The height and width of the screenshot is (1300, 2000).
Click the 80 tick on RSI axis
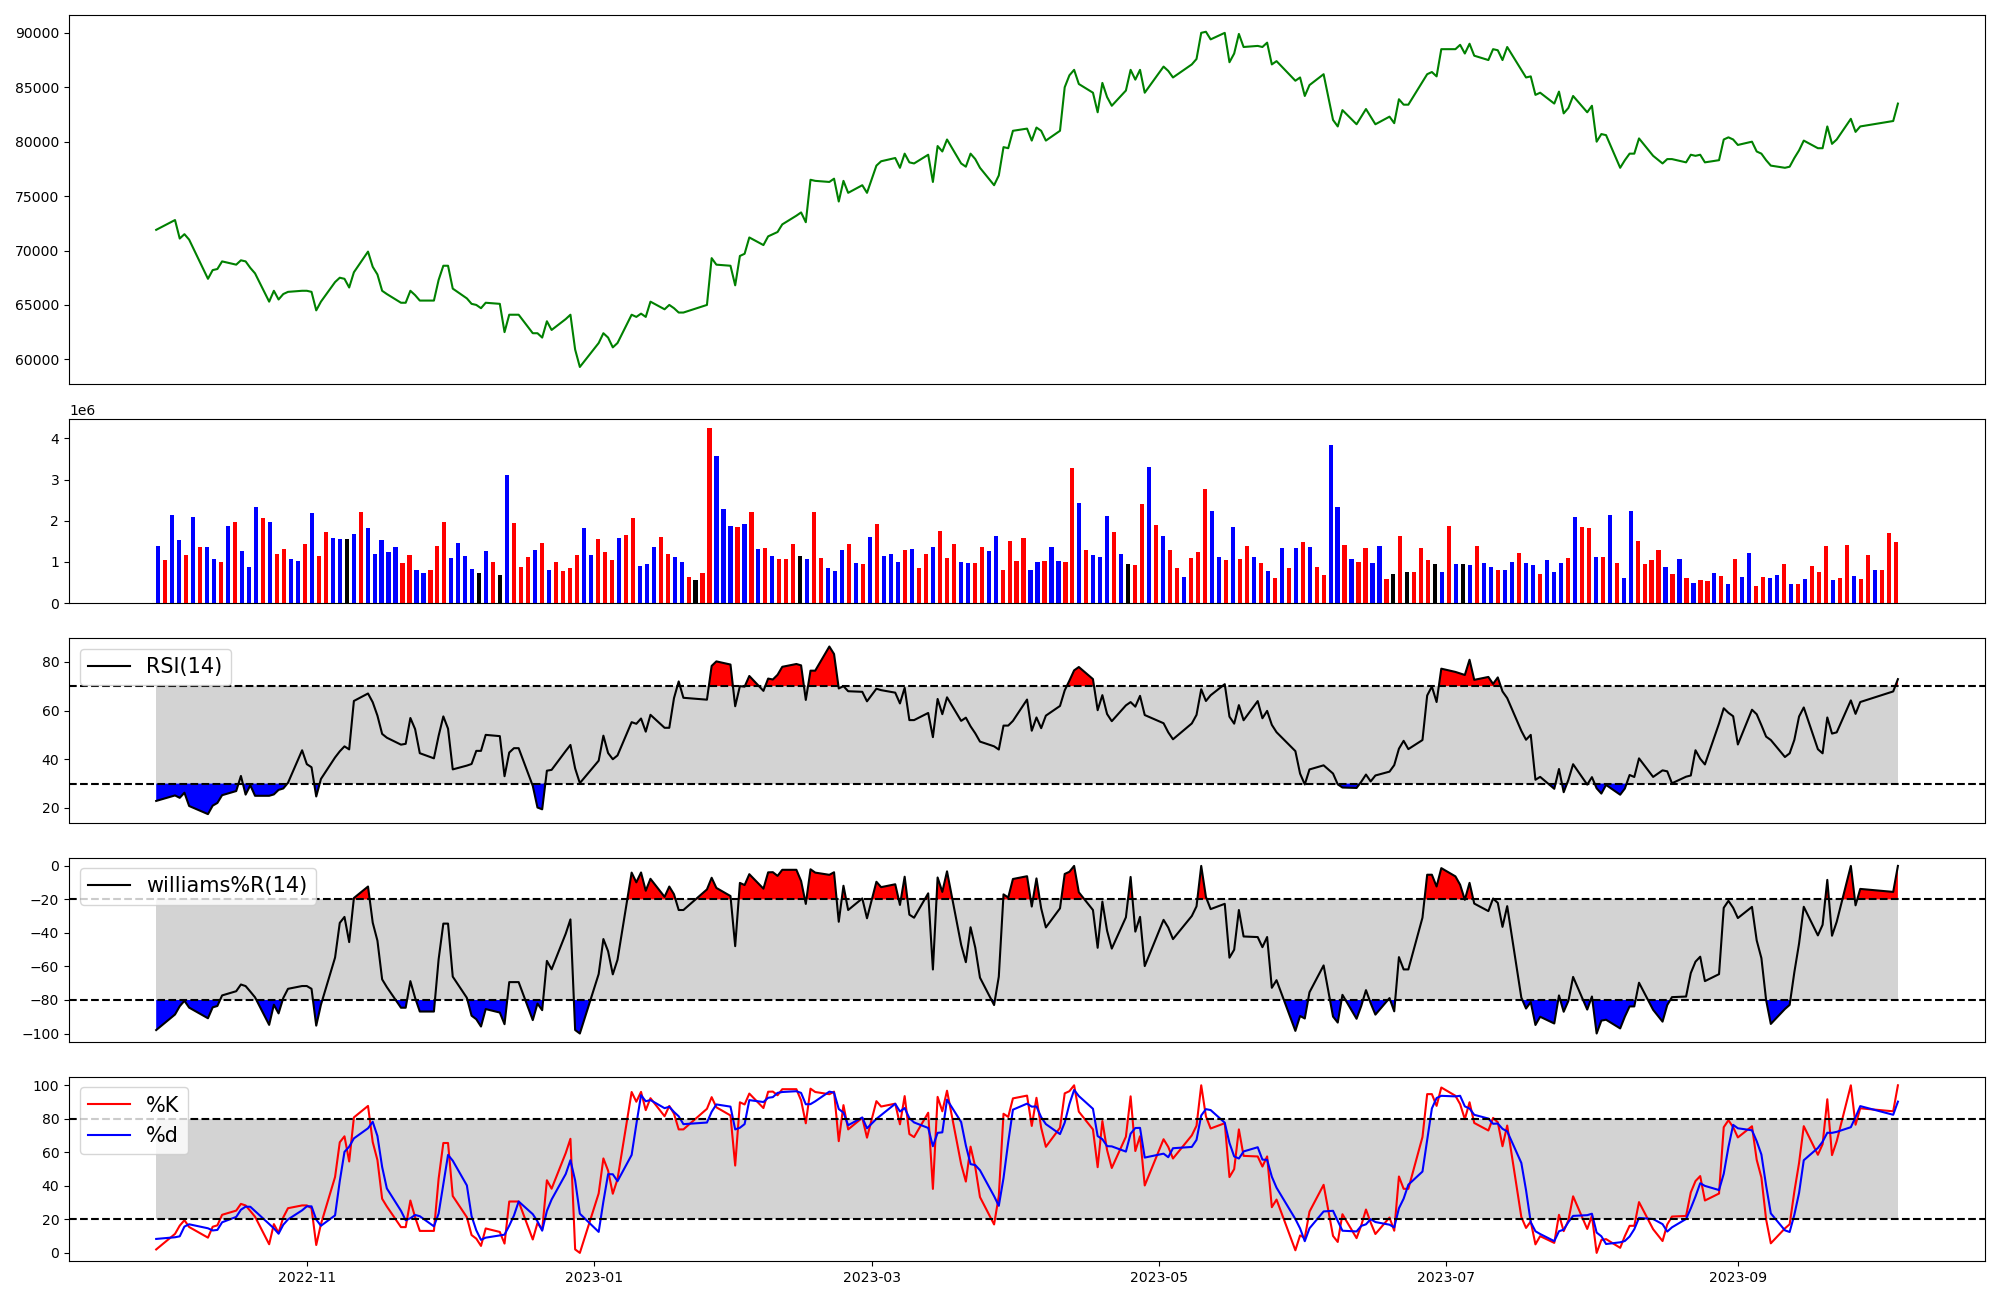[50, 662]
